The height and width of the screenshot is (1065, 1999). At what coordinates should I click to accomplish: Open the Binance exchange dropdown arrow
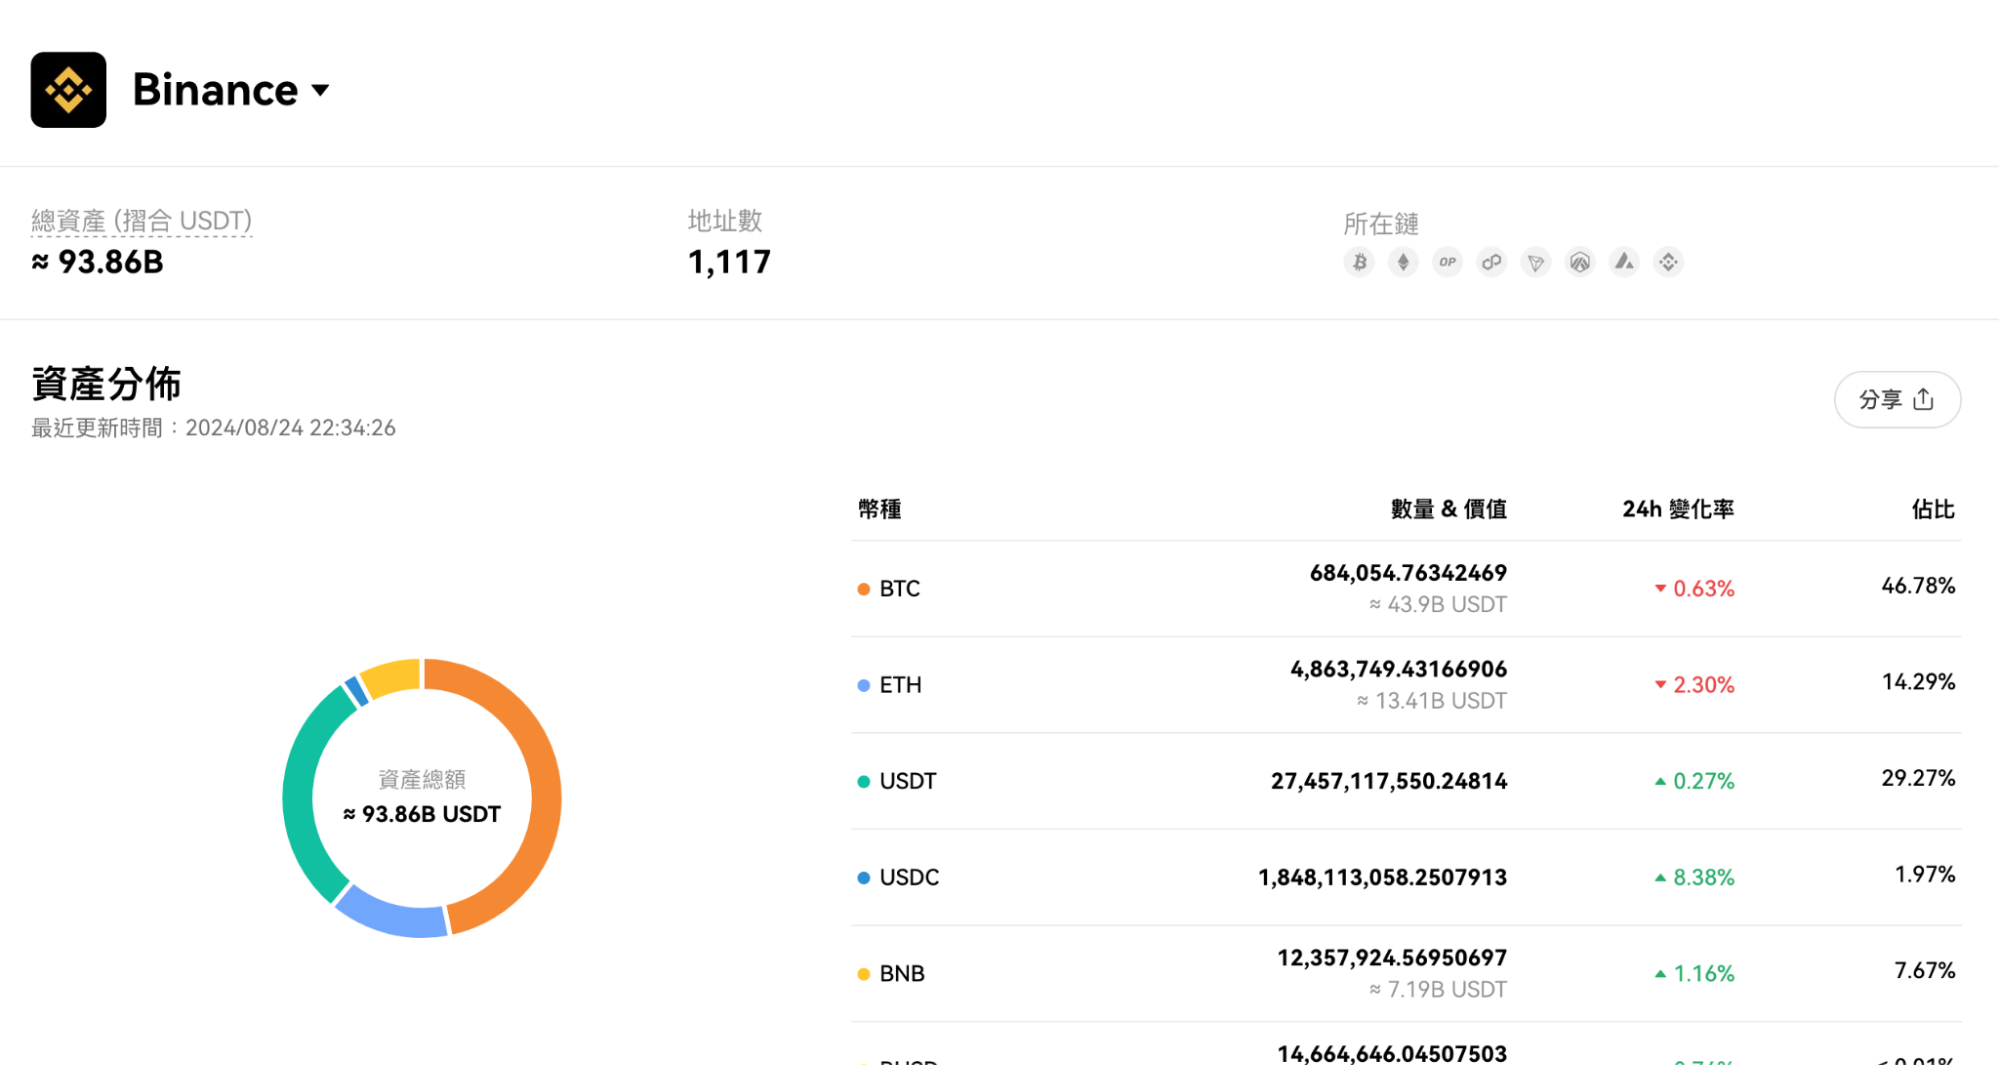320,91
